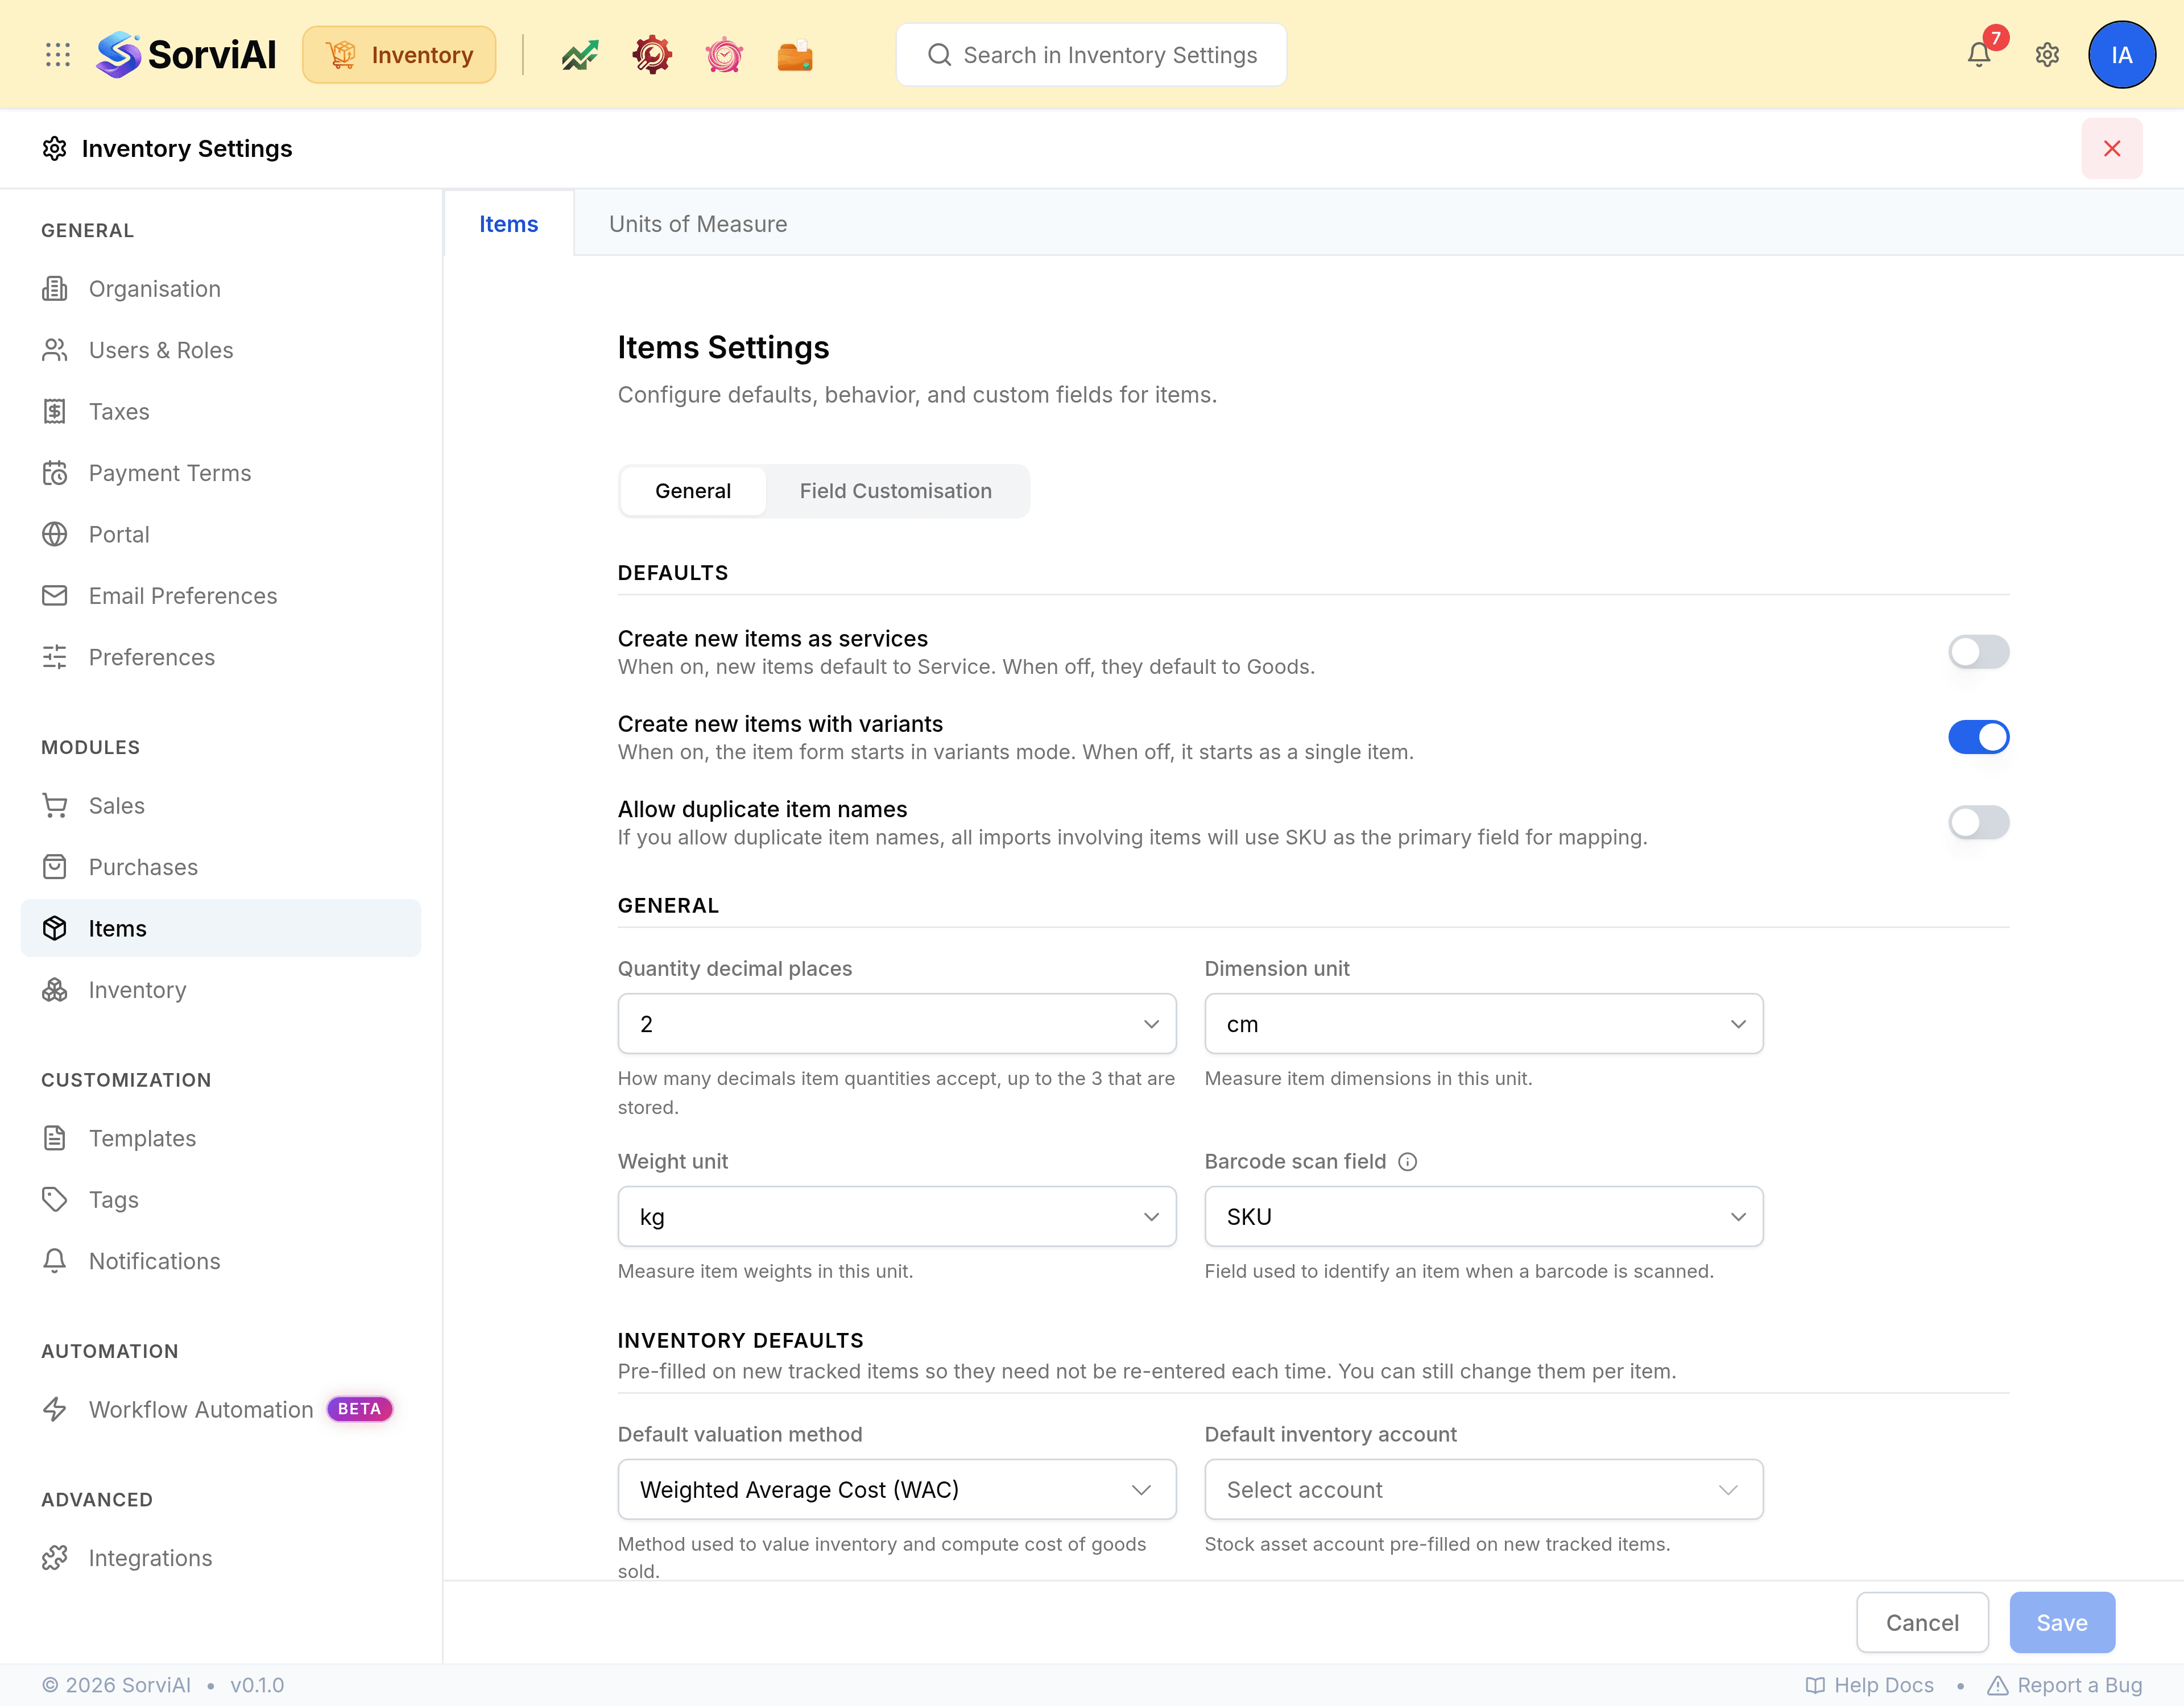Select the General segmented tab
The width and height of the screenshot is (2184, 1706).
(692, 491)
